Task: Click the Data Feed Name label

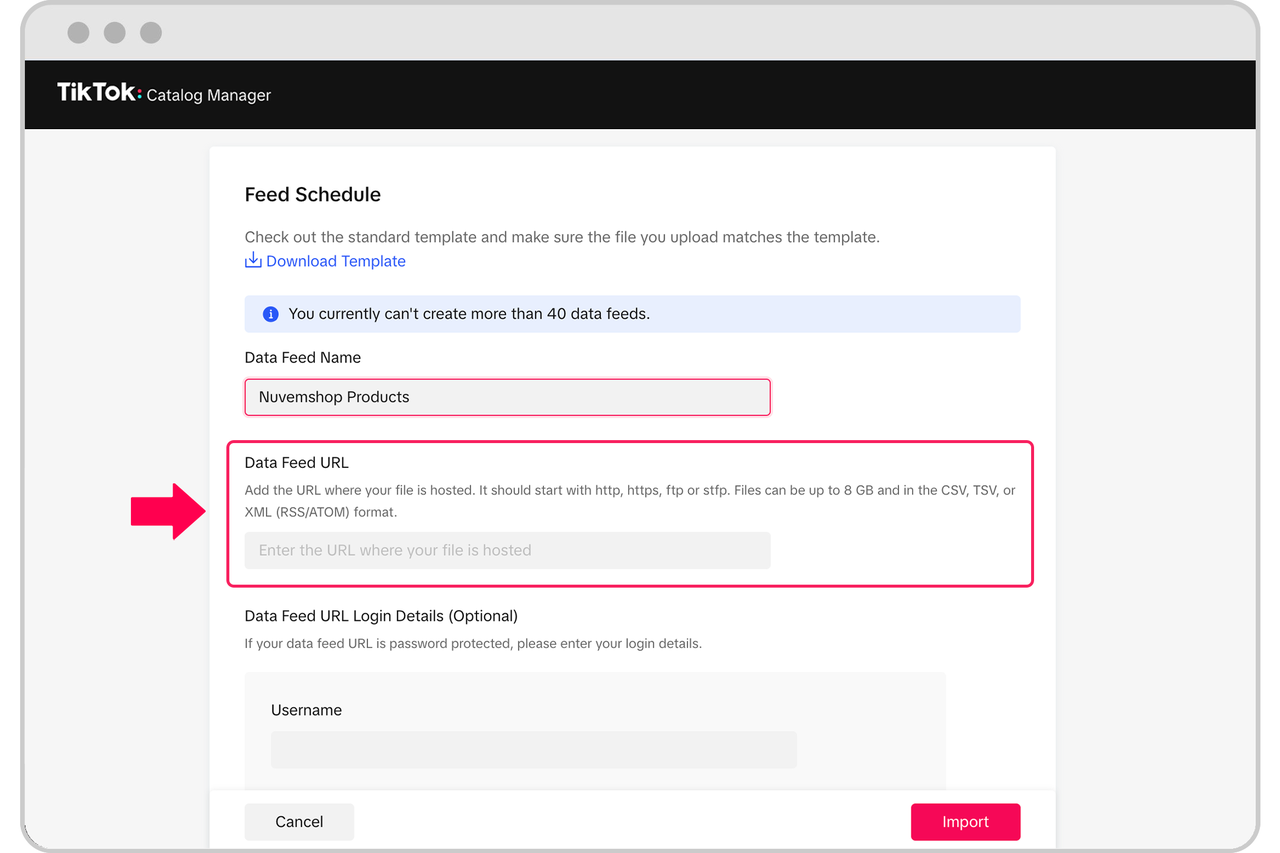Action: [302, 358]
